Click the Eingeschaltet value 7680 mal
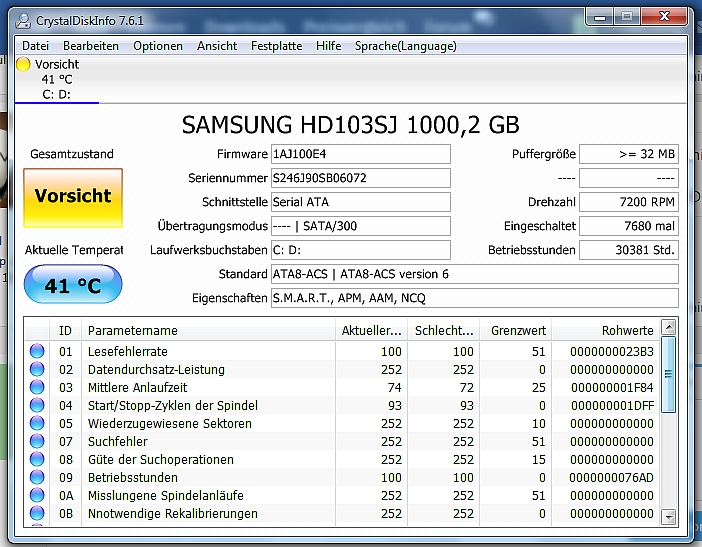 (629, 226)
